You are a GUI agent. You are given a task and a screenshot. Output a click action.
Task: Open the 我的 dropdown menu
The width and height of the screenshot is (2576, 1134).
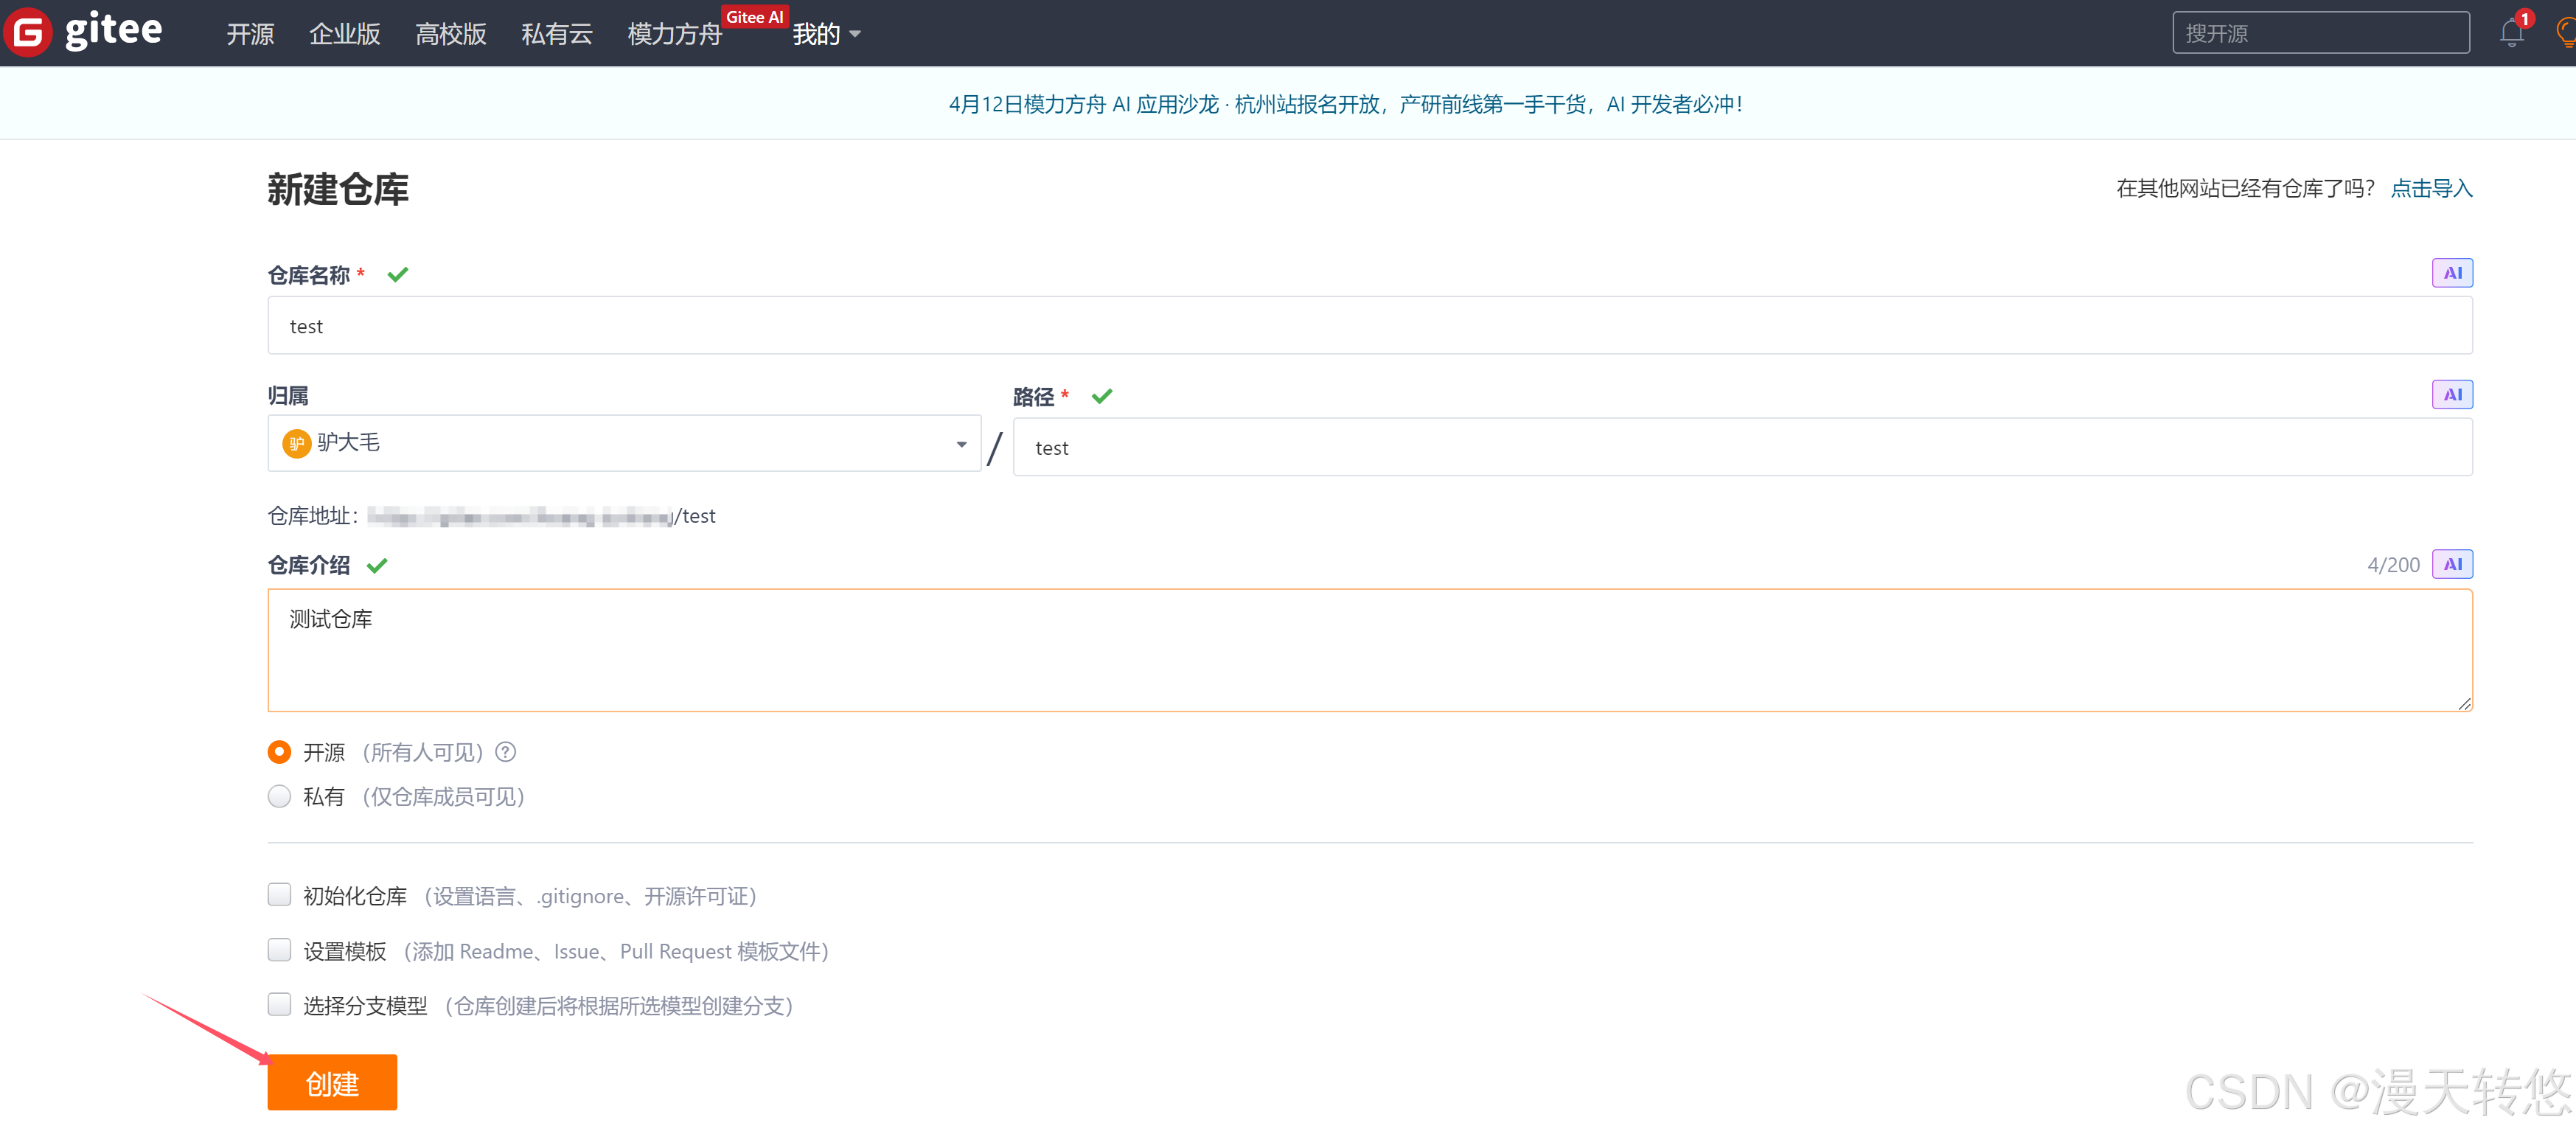(826, 34)
